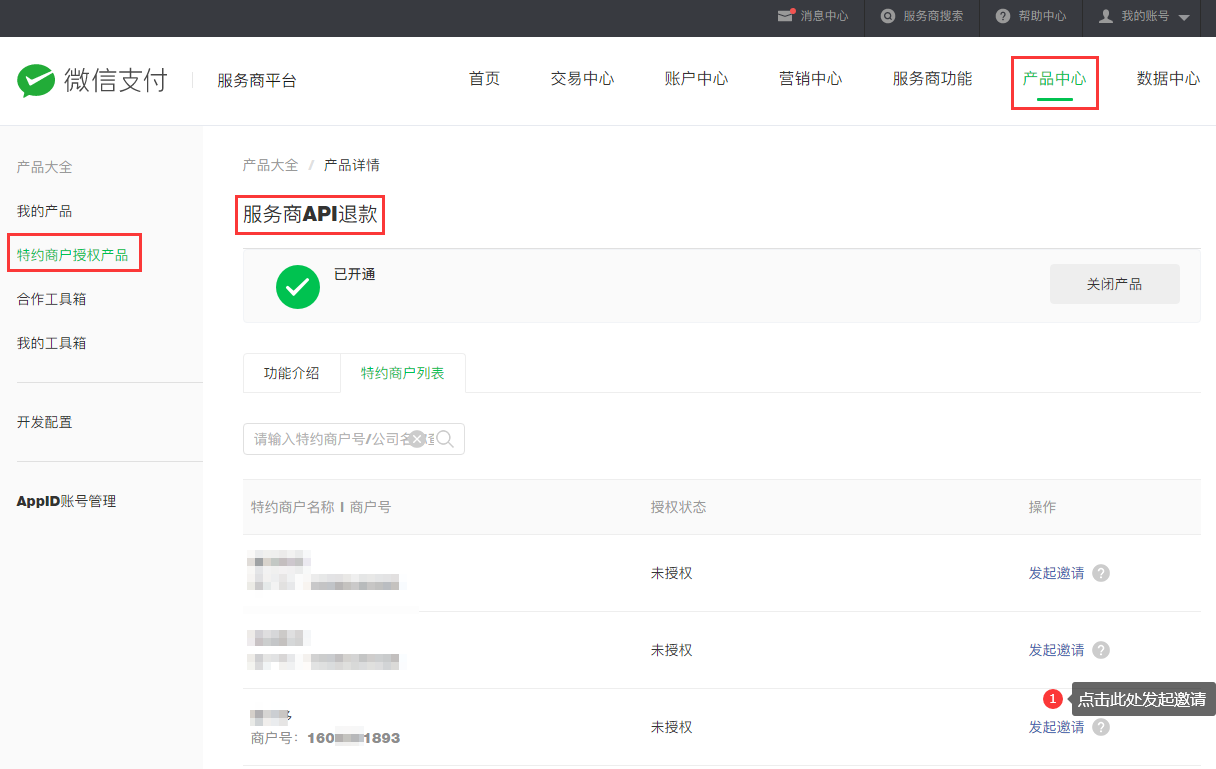Image resolution: width=1216 pixels, height=769 pixels.
Task: Open 我的工具箱 in the sidebar
Action: coord(51,343)
